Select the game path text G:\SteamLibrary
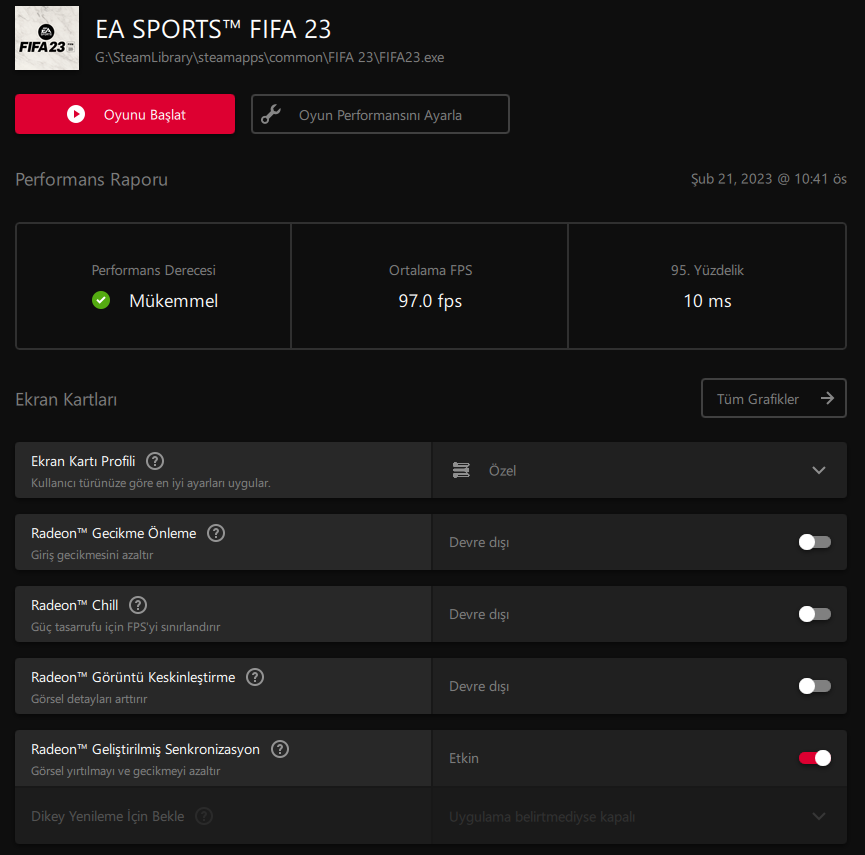The height and width of the screenshot is (855, 865). [269, 57]
